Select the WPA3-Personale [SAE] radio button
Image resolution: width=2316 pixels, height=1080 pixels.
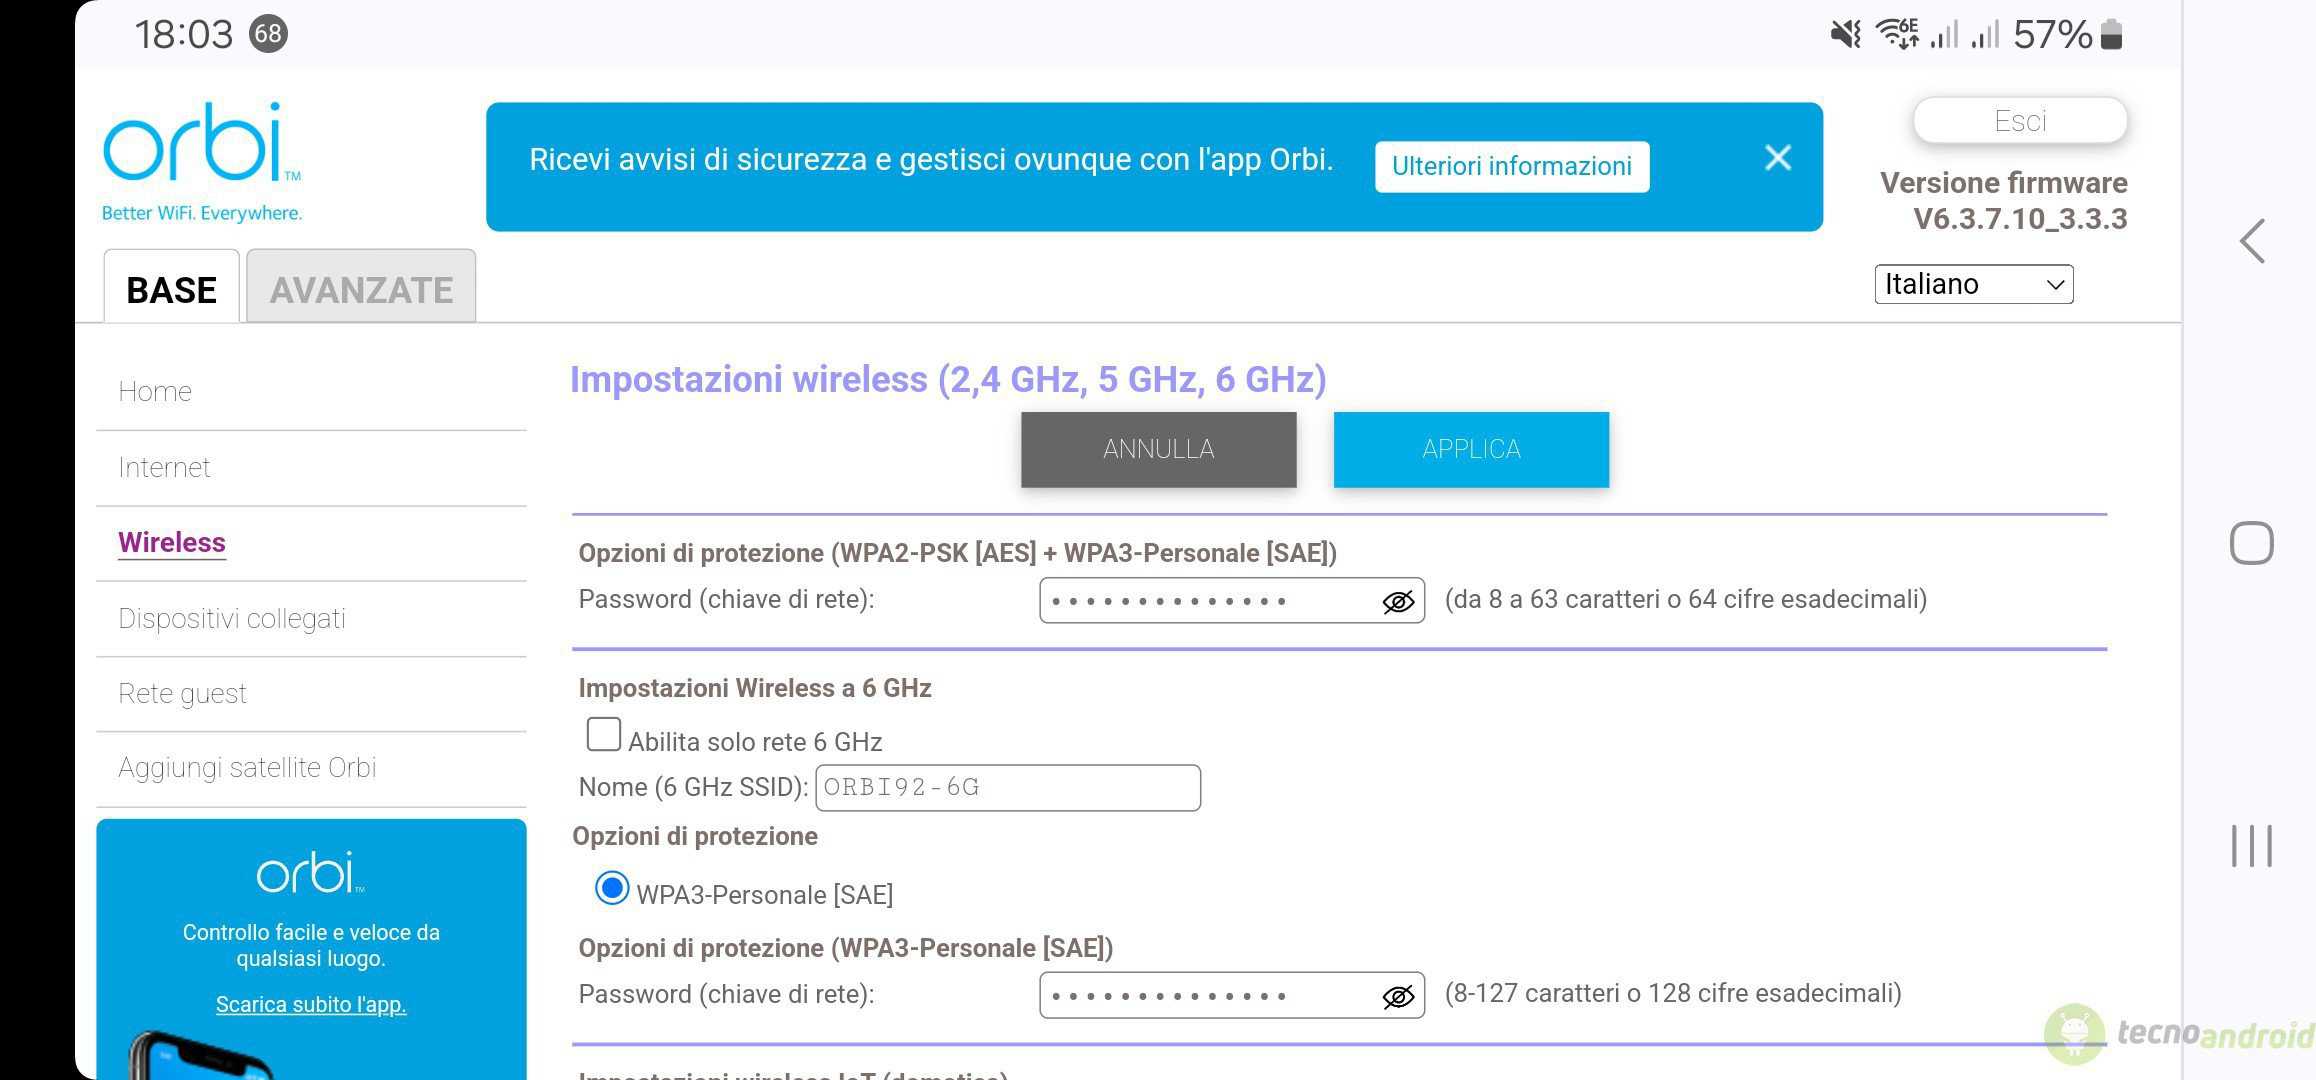click(x=612, y=888)
